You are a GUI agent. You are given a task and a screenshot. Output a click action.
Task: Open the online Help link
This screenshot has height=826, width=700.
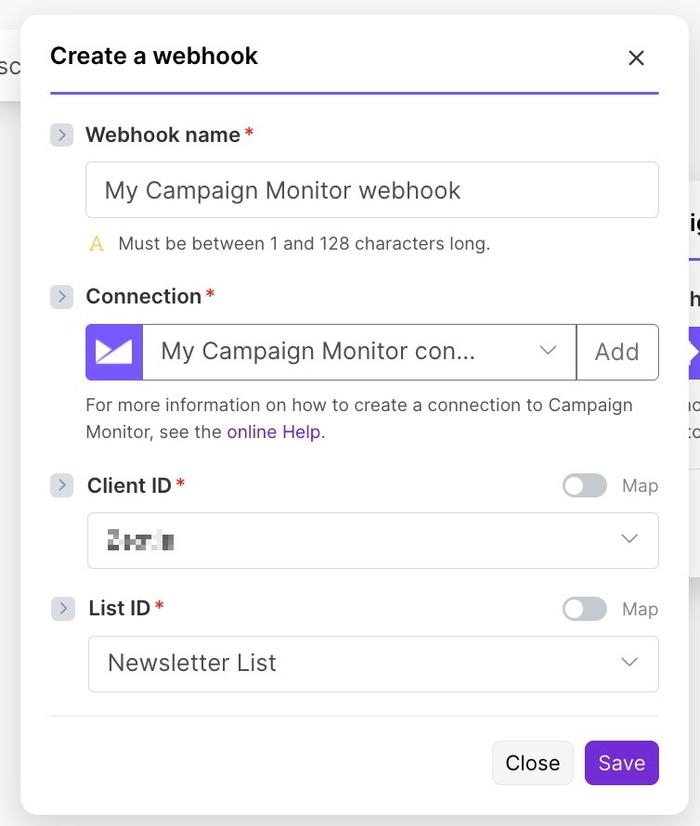(x=272, y=431)
